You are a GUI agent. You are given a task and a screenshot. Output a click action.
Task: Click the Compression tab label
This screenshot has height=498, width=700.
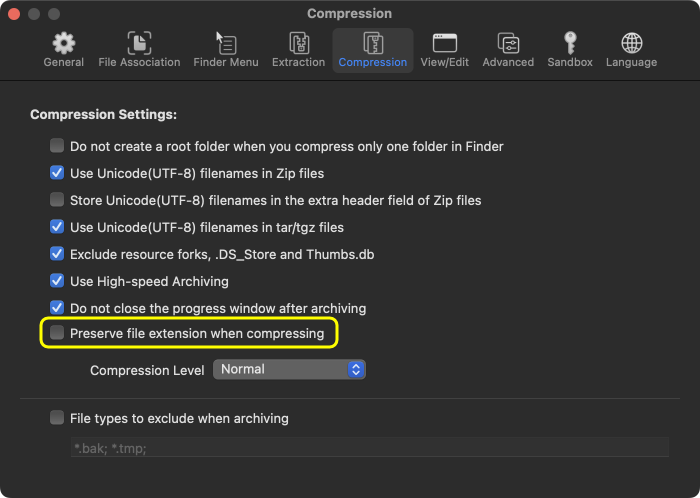pyautogui.click(x=372, y=62)
